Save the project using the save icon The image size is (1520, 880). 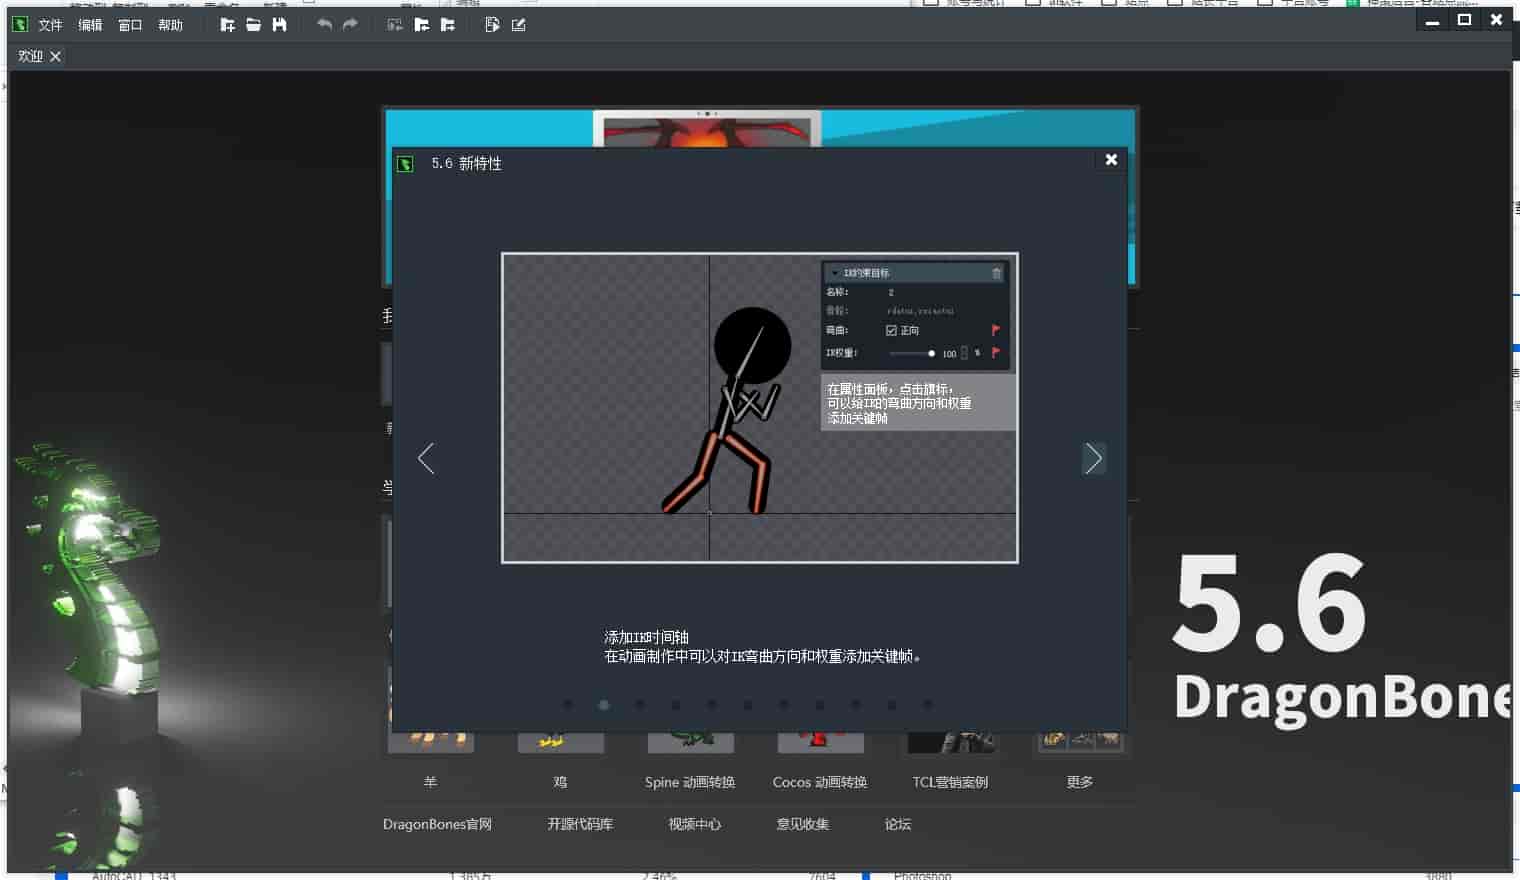(x=278, y=24)
